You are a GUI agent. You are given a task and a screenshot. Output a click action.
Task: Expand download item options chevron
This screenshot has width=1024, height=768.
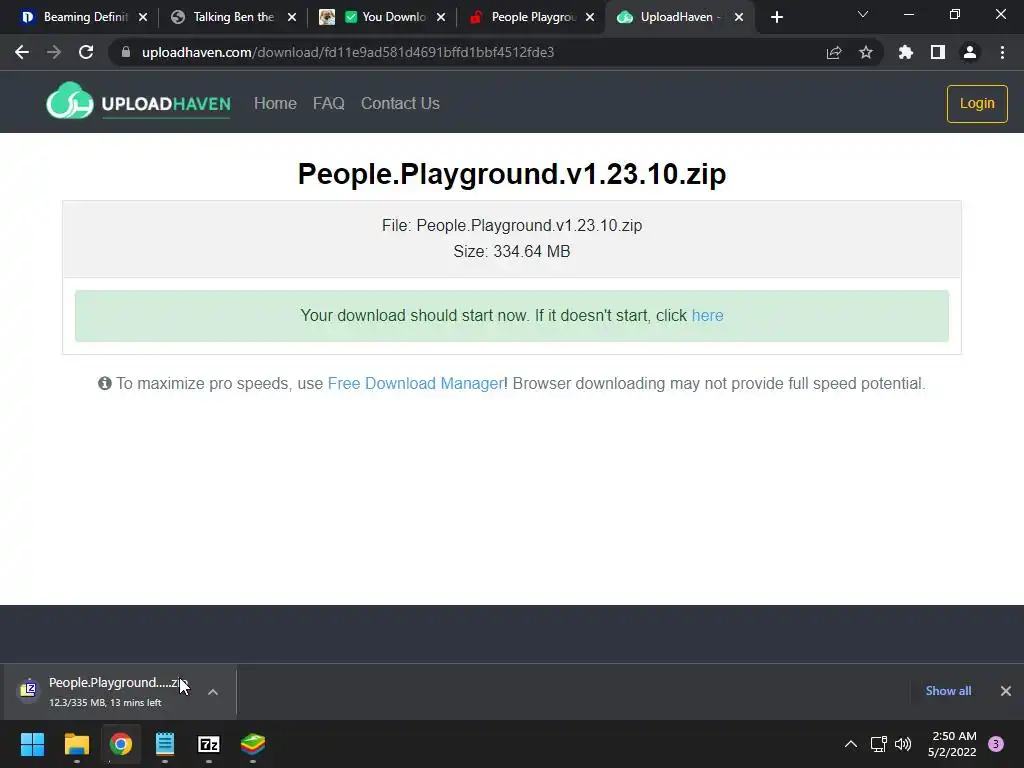pos(213,692)
